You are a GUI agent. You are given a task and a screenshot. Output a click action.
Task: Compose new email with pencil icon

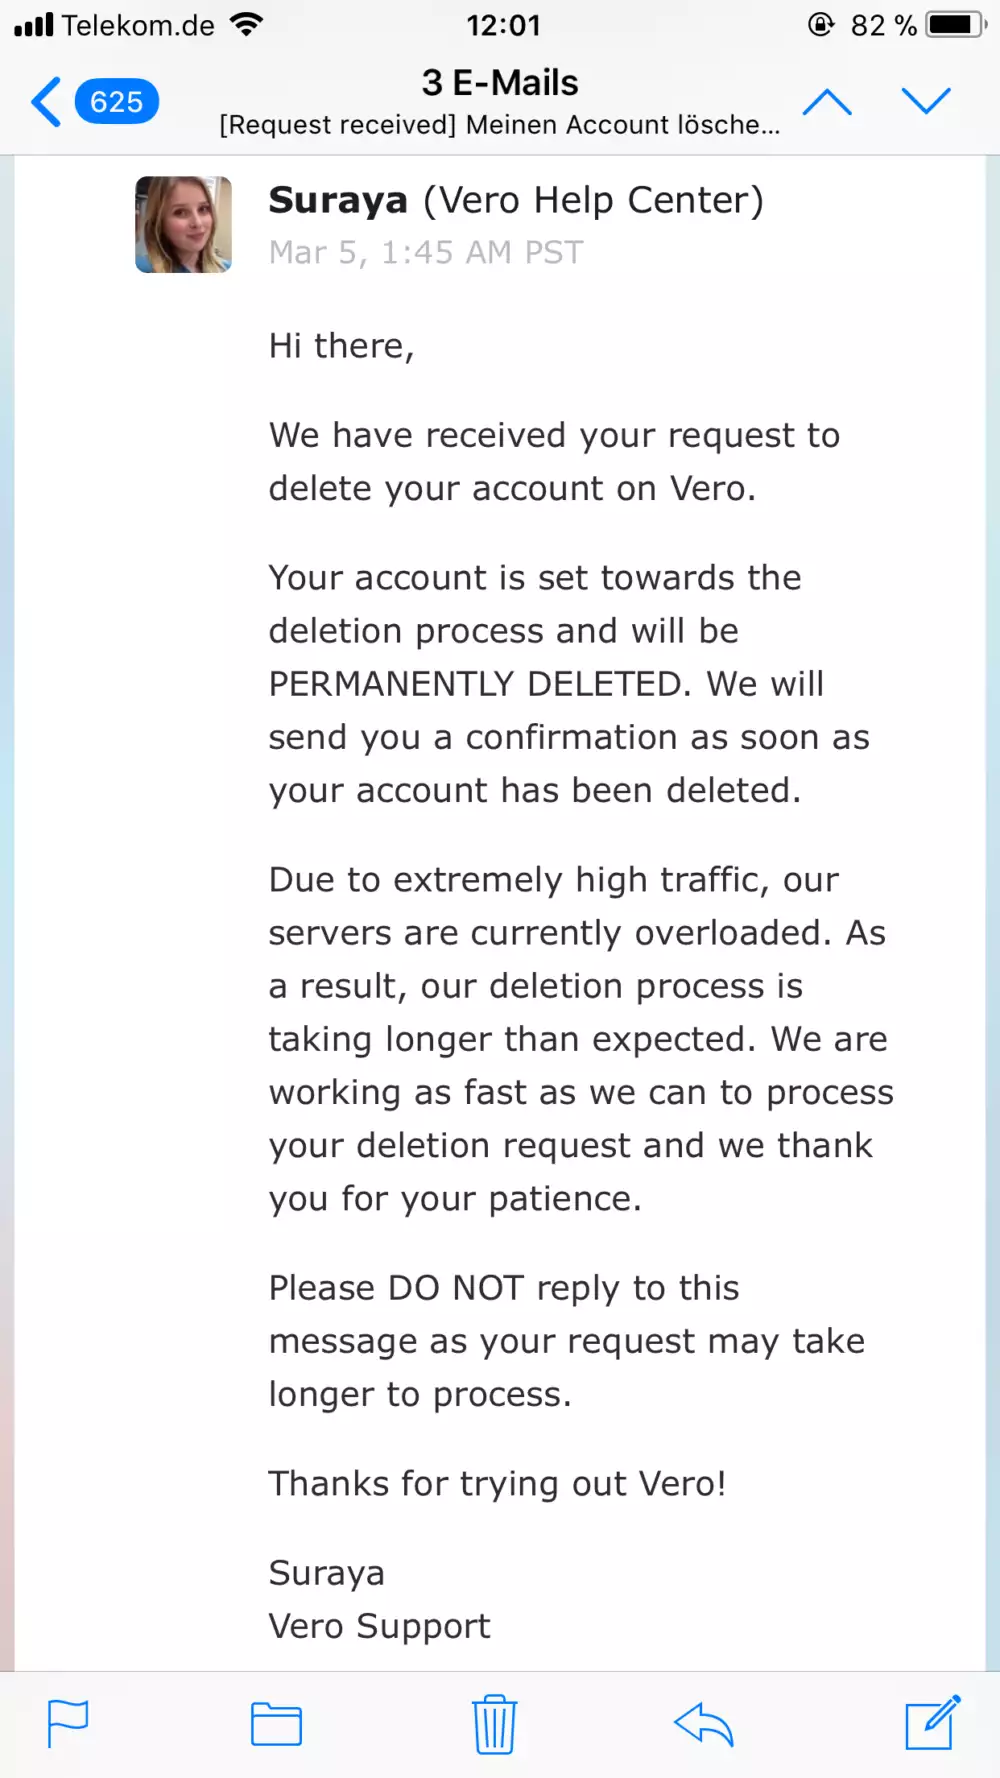pos(932,1722)
